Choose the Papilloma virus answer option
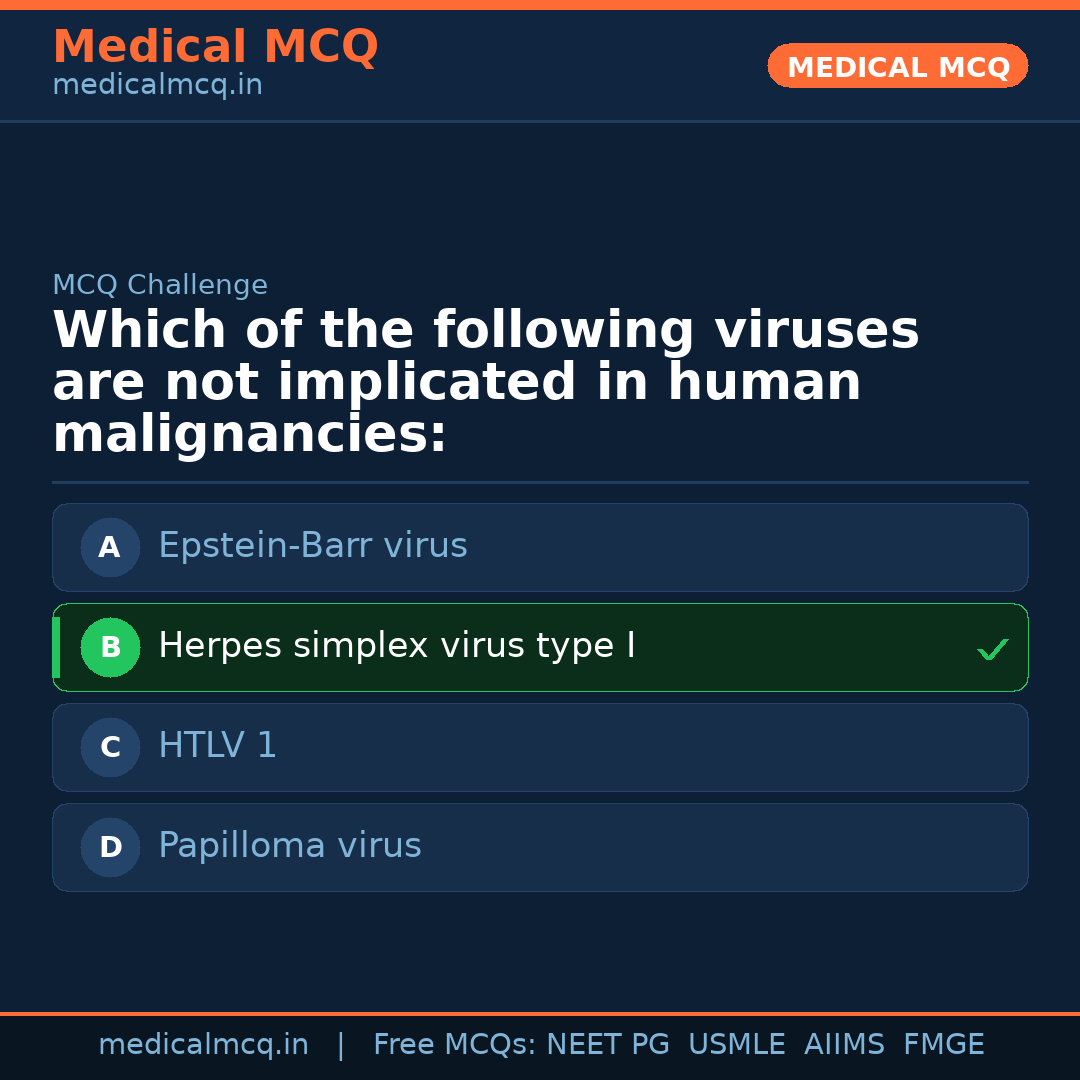This screenshot has height=1080, width=1080. coord(290,846)
